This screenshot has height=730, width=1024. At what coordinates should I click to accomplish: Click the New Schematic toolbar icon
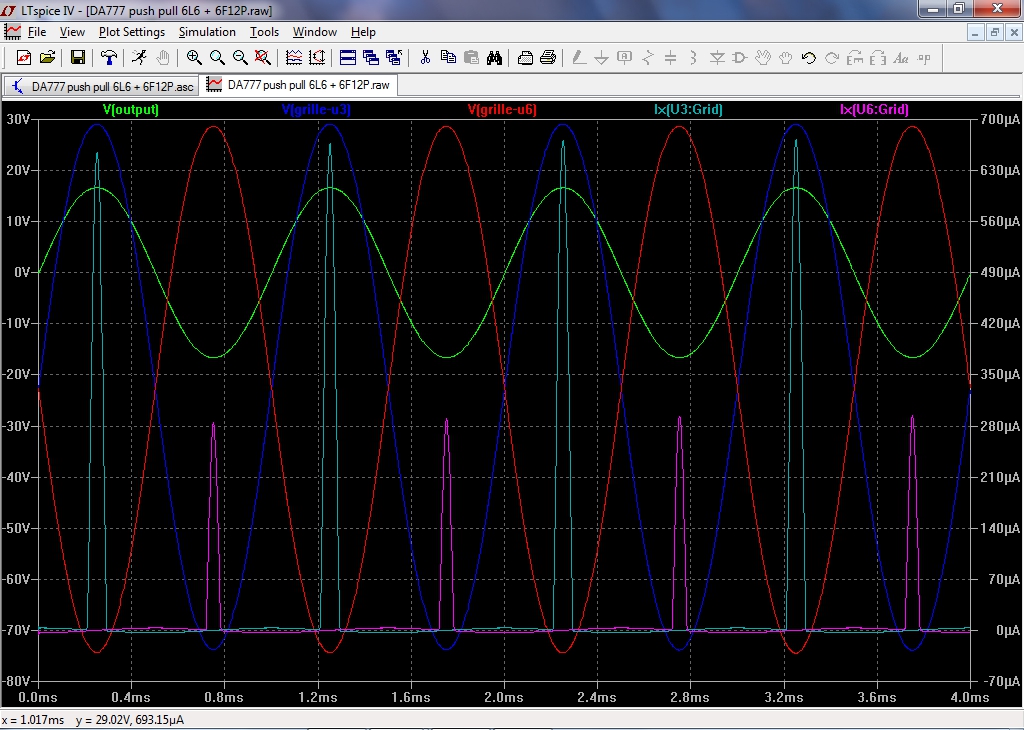[x=24, y=58]
